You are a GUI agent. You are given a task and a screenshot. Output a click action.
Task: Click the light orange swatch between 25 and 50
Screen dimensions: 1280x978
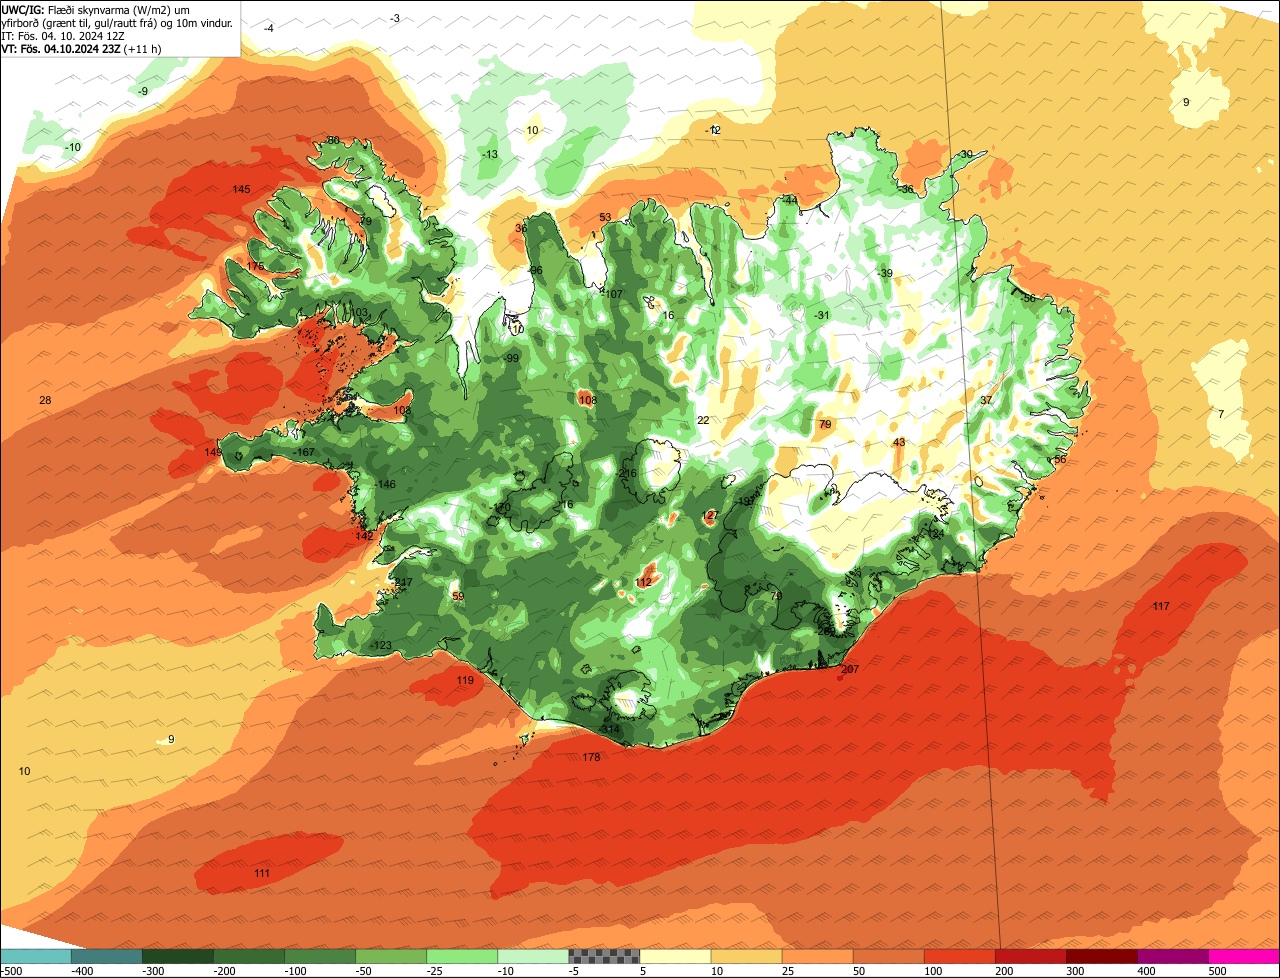point(818,956)
